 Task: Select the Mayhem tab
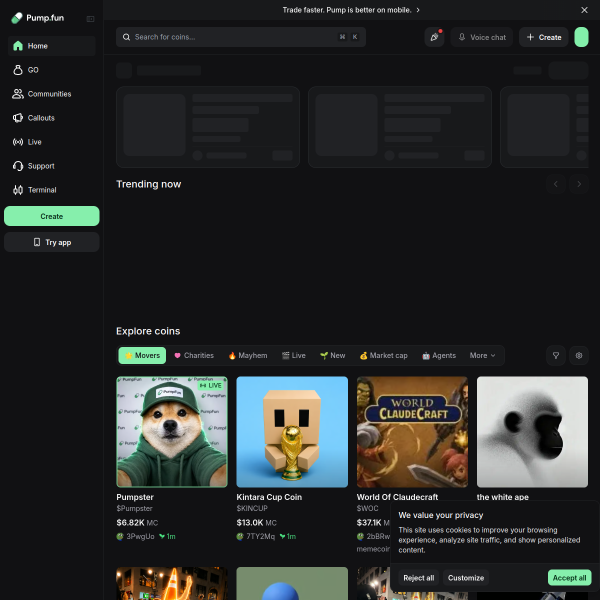[x=248, y=355]
